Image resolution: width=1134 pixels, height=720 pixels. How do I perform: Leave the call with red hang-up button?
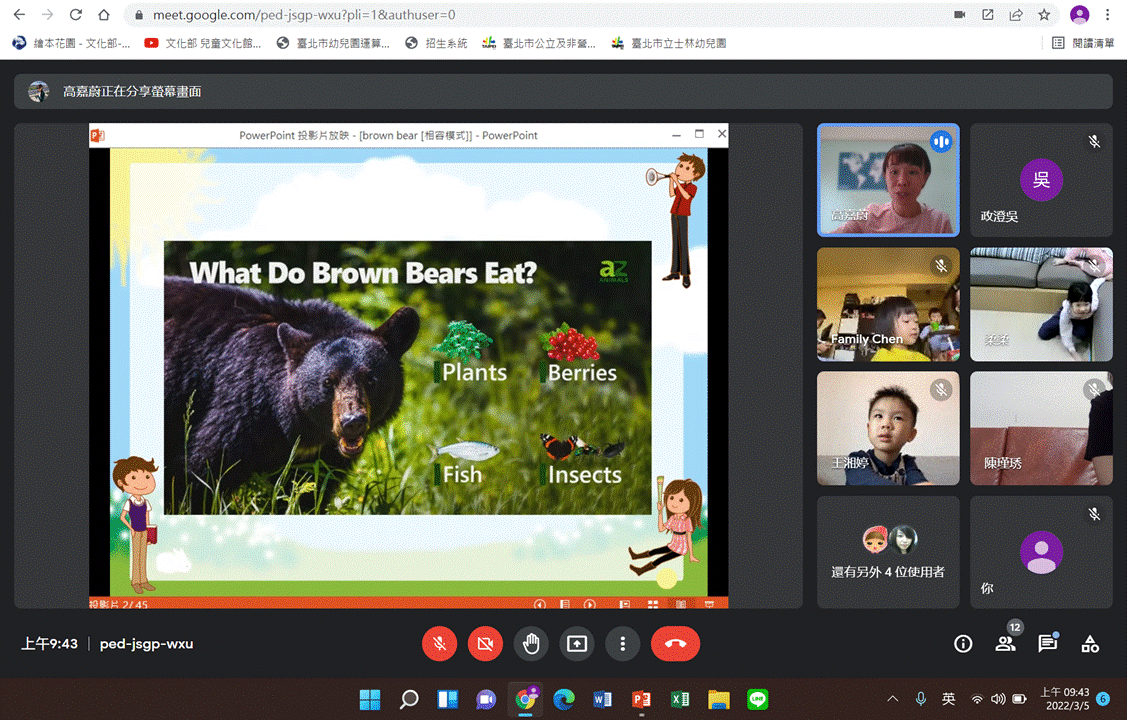675,644
